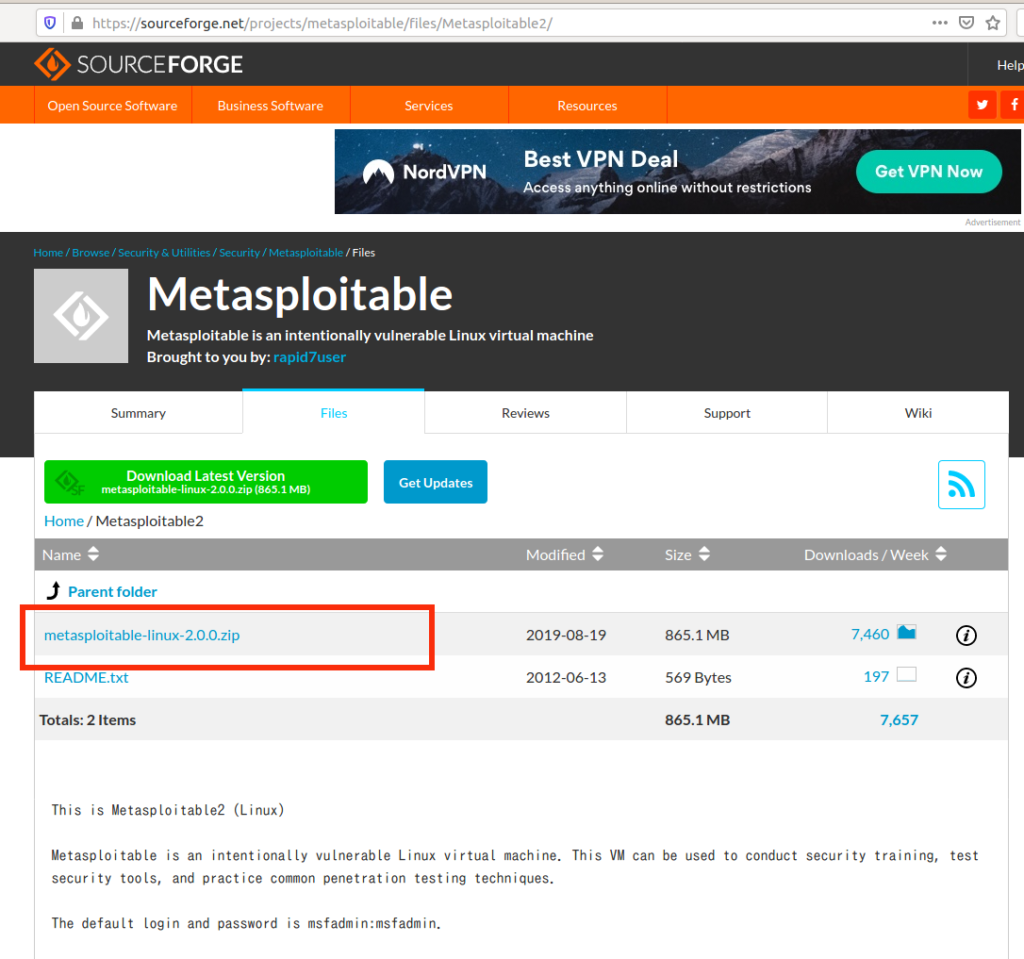
Task: Click the 2019-08-19 modified date cell
Action: tap(566, 635)
